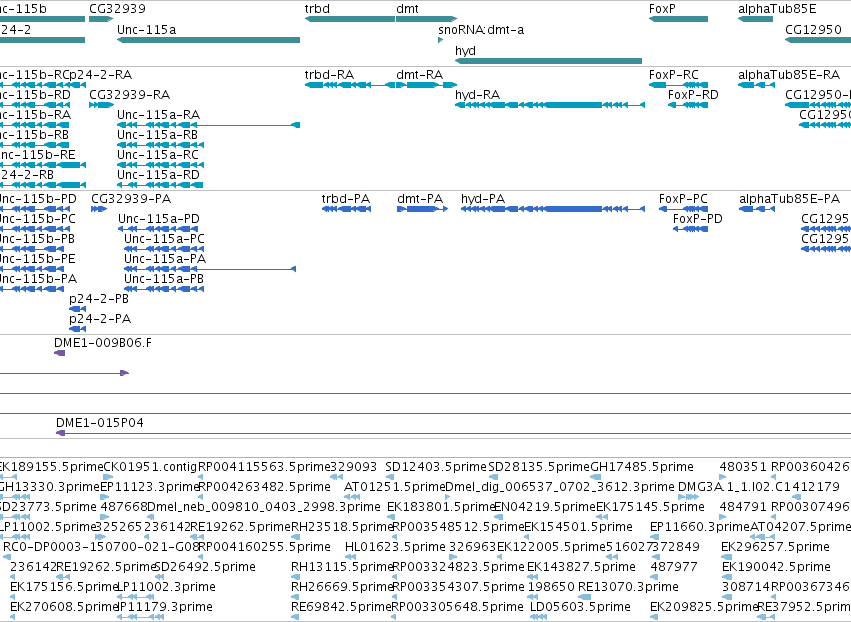Select the hyd gene bar
The image size is (851, 622).
pyautogui.click(x=548, y=61)
